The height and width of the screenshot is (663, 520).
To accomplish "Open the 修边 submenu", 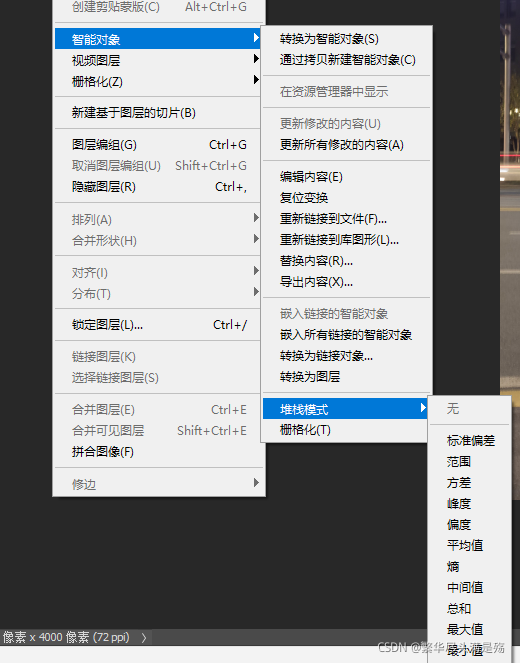I will 158,484.
